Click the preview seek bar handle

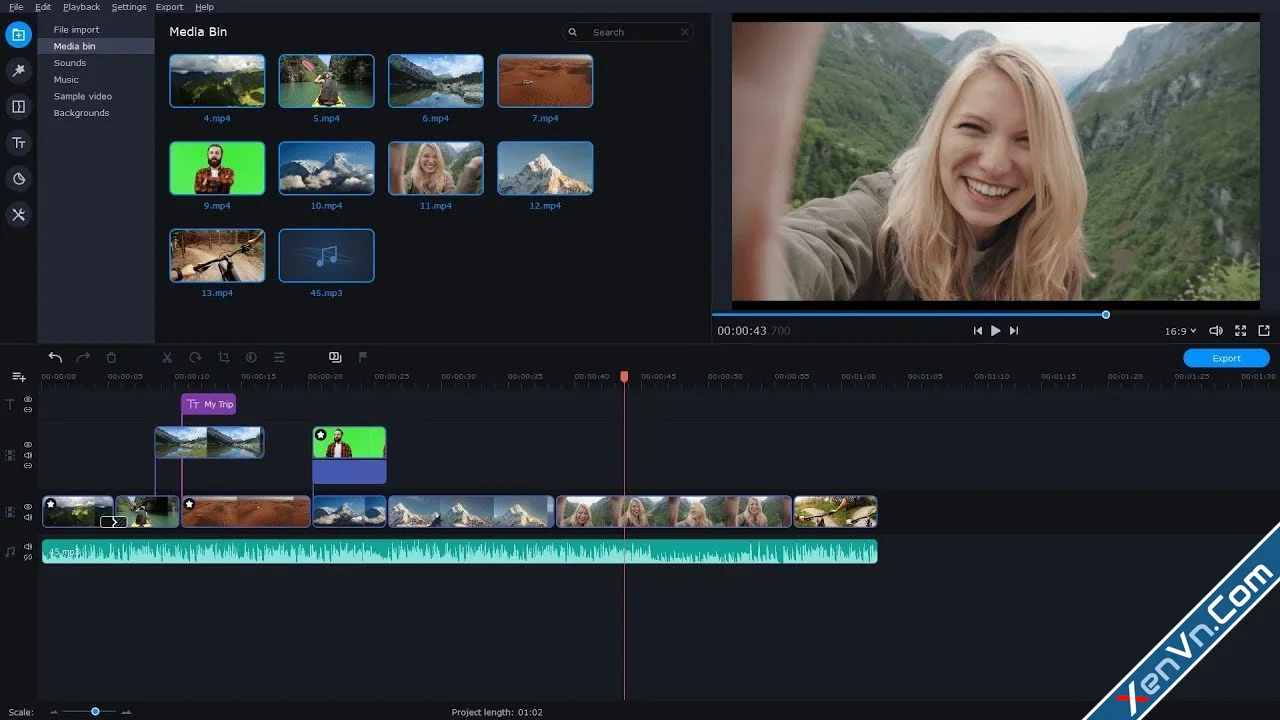[x=1105, y=315]
